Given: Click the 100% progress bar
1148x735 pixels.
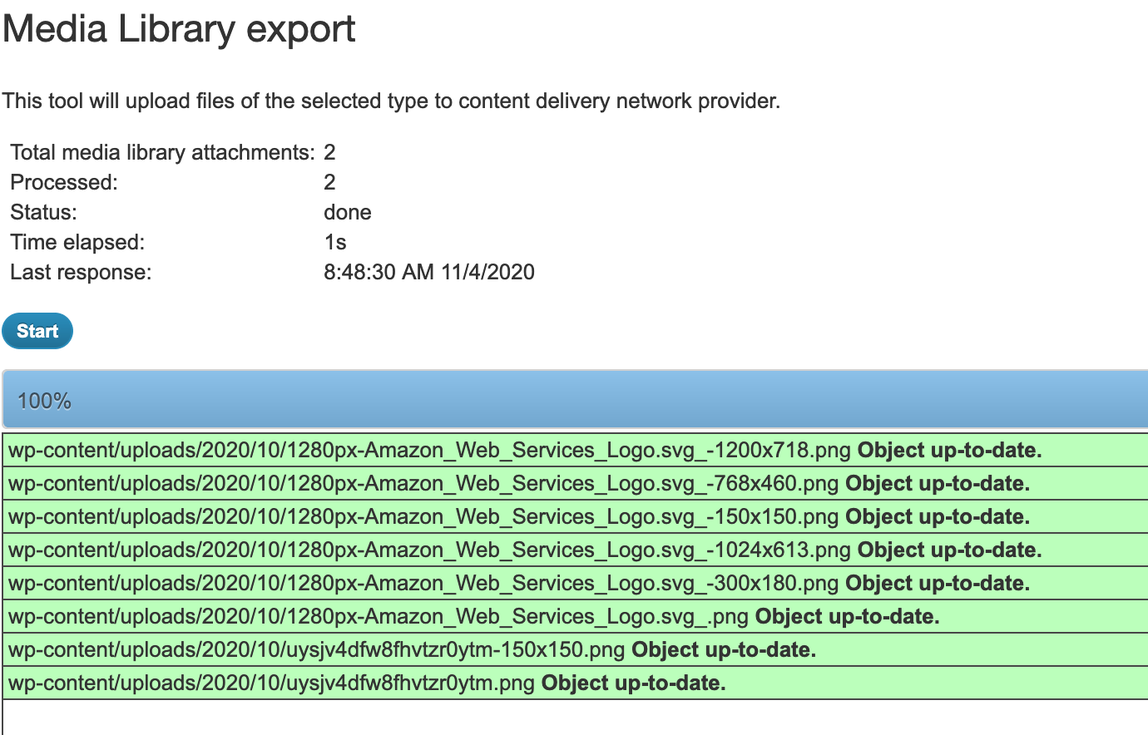Looking at the screenshot, I should pyautogui.click(x=574, y=401).
